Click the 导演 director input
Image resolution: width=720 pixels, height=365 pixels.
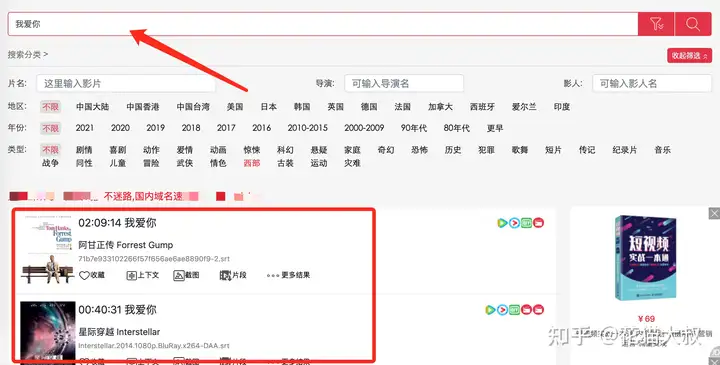click(x=404, y=84)
